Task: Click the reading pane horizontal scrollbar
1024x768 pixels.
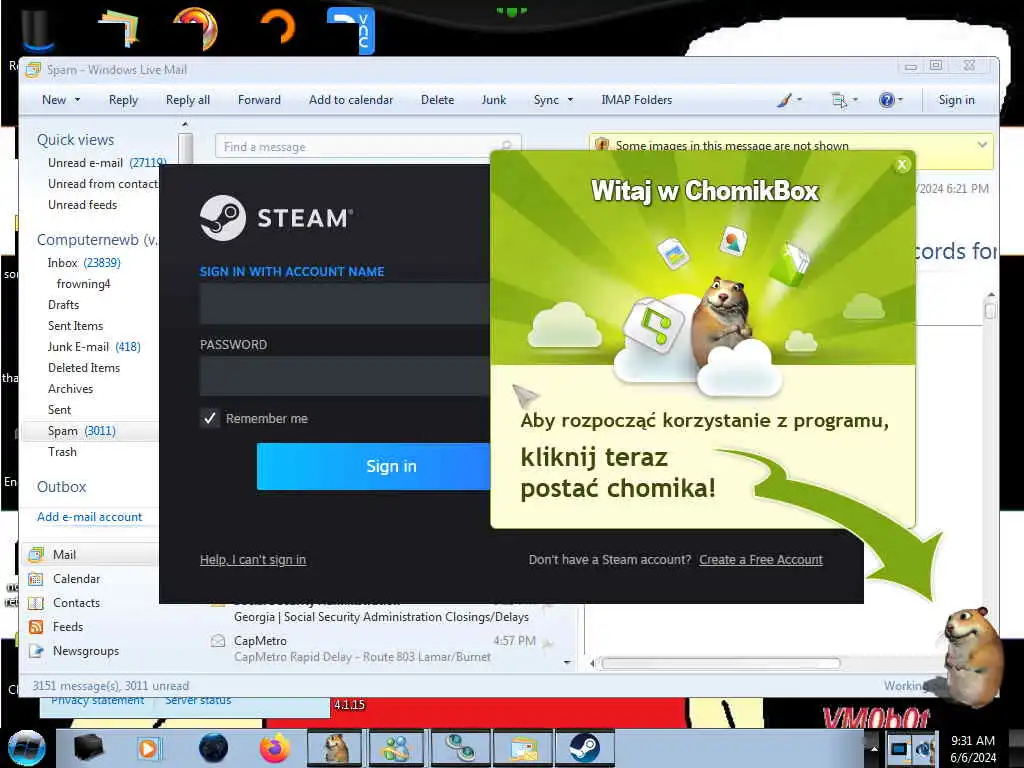Action: [x=720, y=664]
